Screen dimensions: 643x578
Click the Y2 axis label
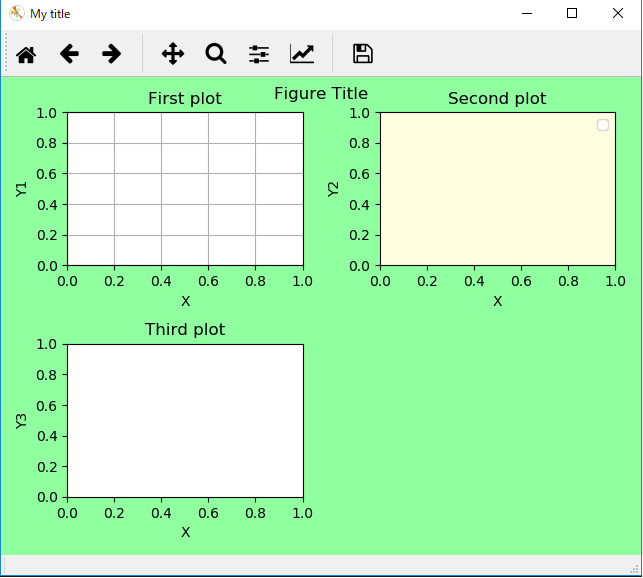pos(333,189)
